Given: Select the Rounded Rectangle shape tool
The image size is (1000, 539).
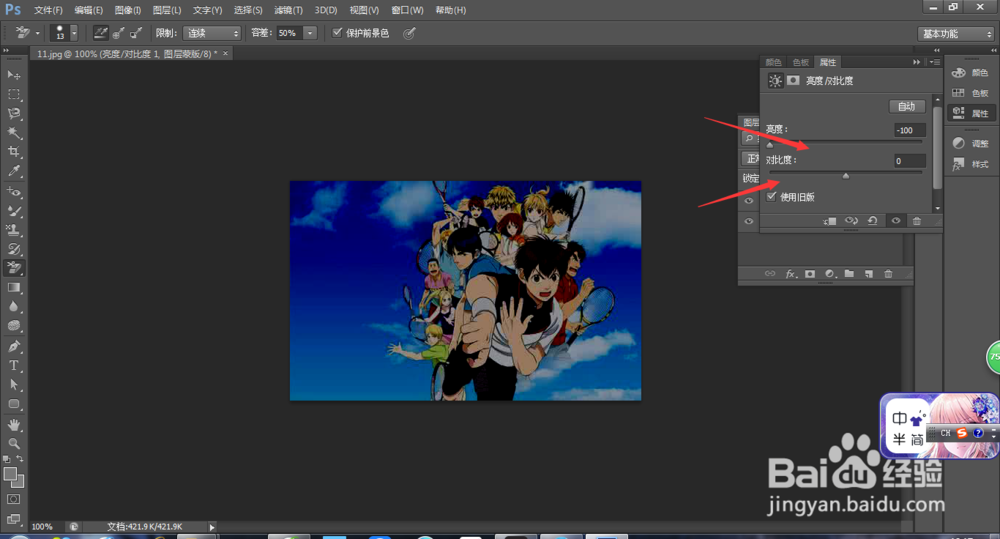Looking at the screenshot, I should [13, 404].
